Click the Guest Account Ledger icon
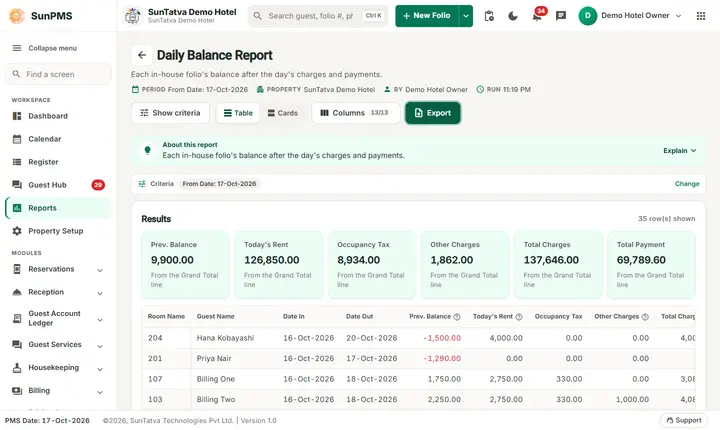The image size is (720, 430). 17,318
